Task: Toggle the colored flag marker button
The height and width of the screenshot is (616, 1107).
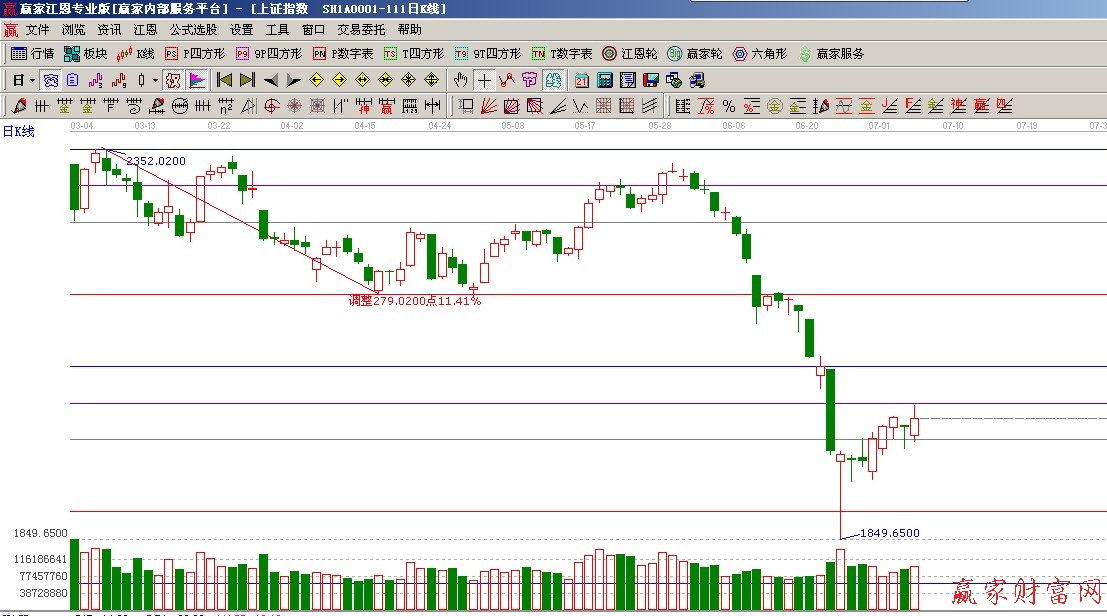Action: [x=197, y=80]
